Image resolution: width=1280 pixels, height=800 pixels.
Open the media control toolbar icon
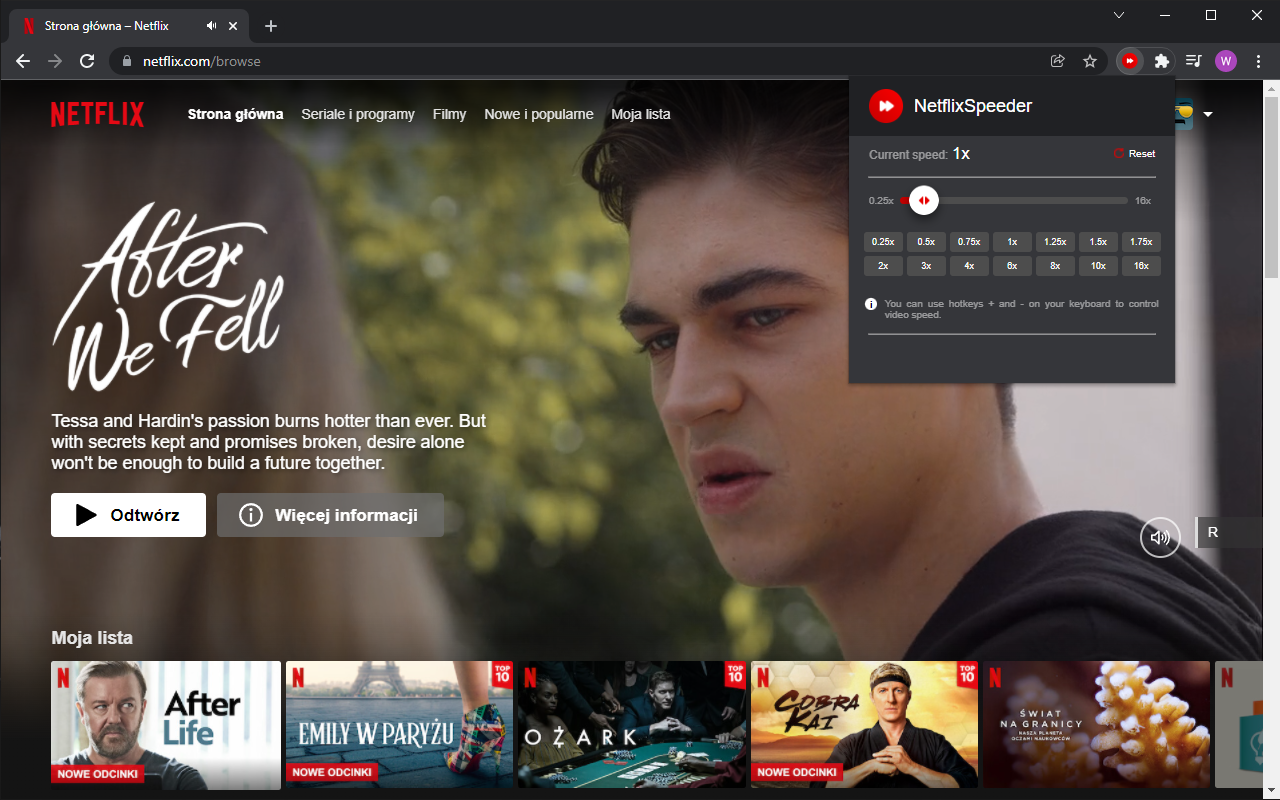[x=1193, y=61]
